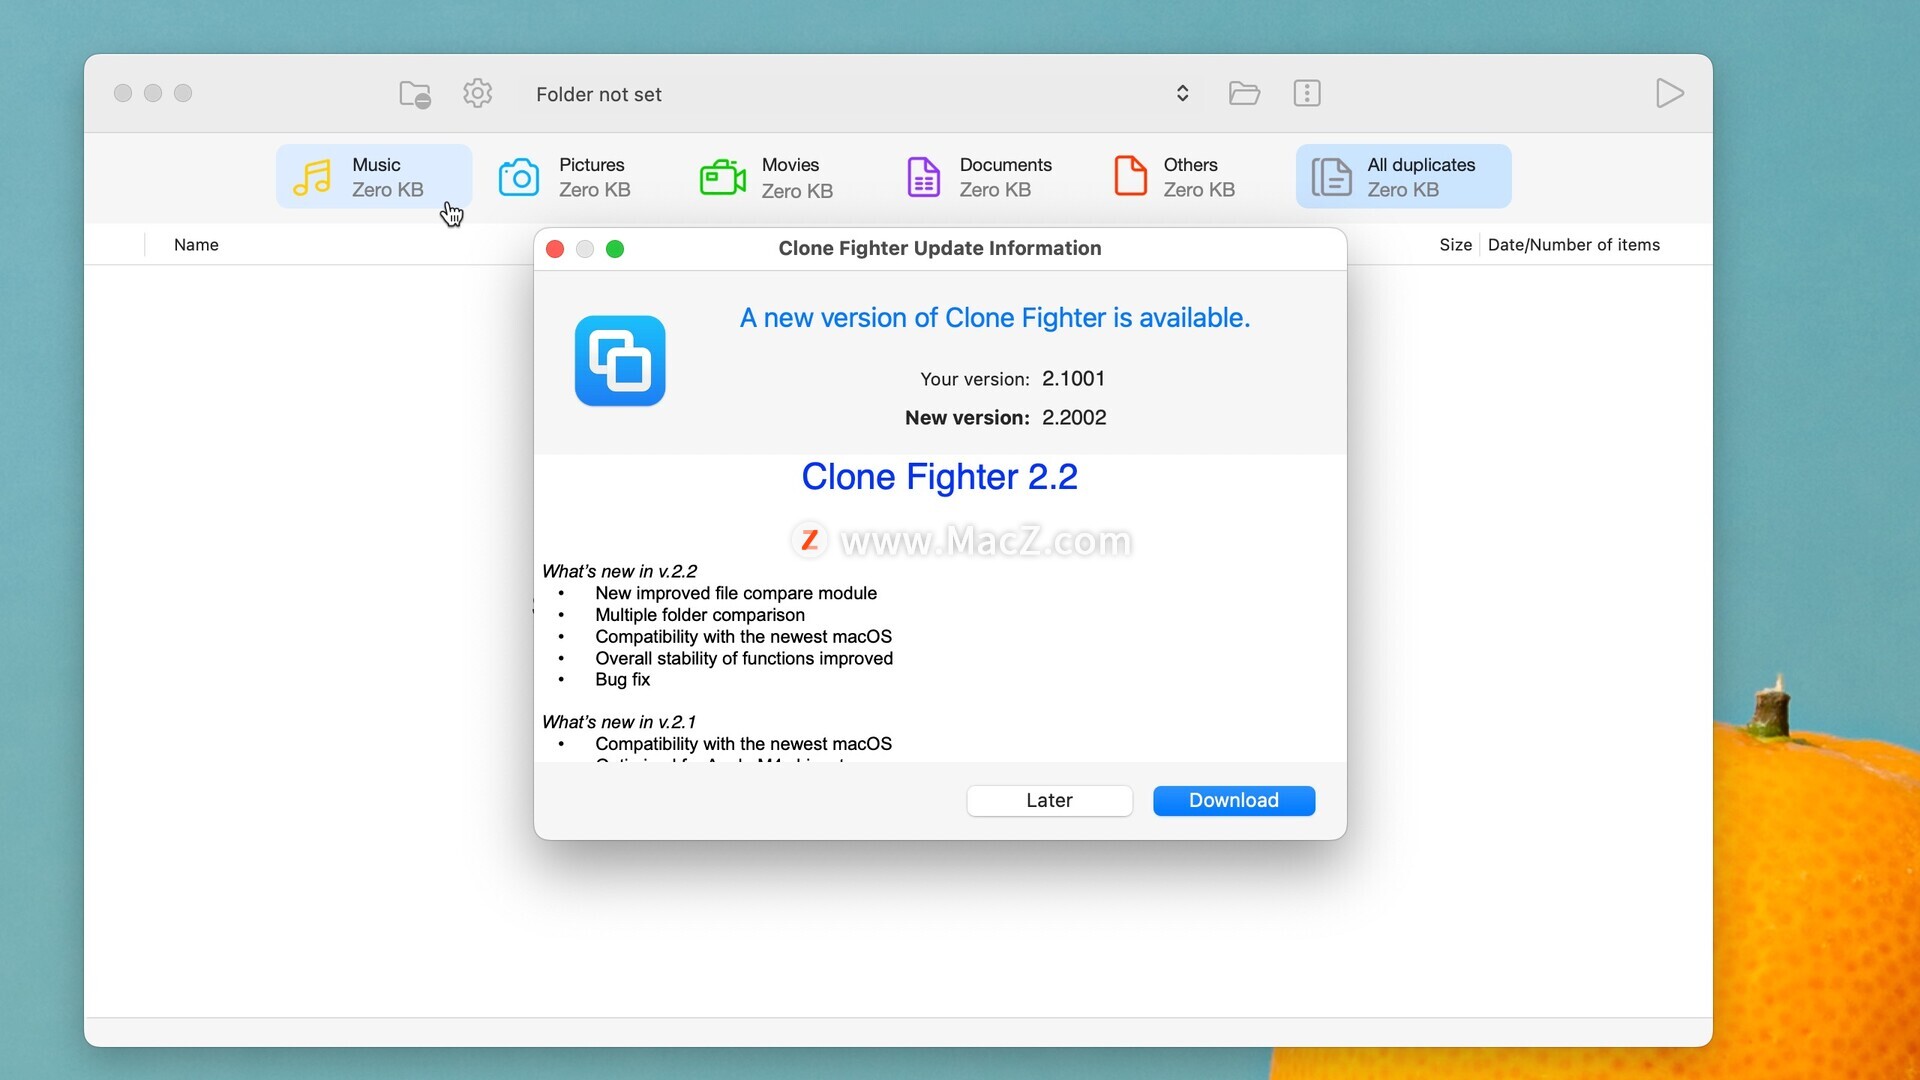Click the 'Bug fix' release note line
Viewport: 1920px width, 1080px height.
click(622, 680)
